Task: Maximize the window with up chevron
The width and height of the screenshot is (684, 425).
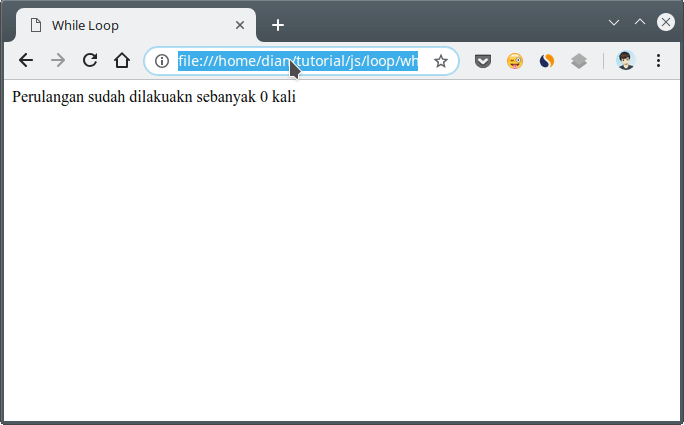Action: (x=640, y=22)
